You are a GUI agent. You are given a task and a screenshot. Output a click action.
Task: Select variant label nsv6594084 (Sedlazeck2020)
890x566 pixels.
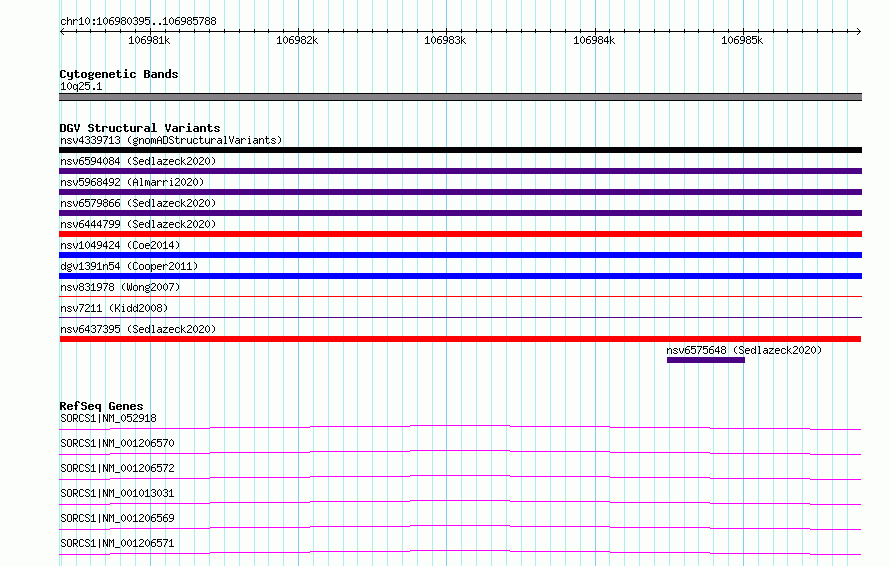[x=138, y=161]
